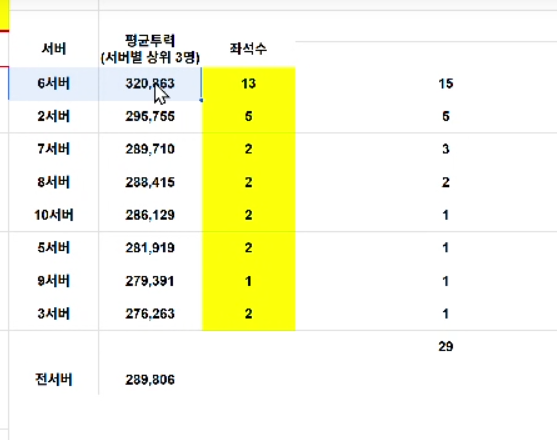Click the cell showing 15 right of yellow column
Screen dimensions: 557x440
click(x=445, y=83)
